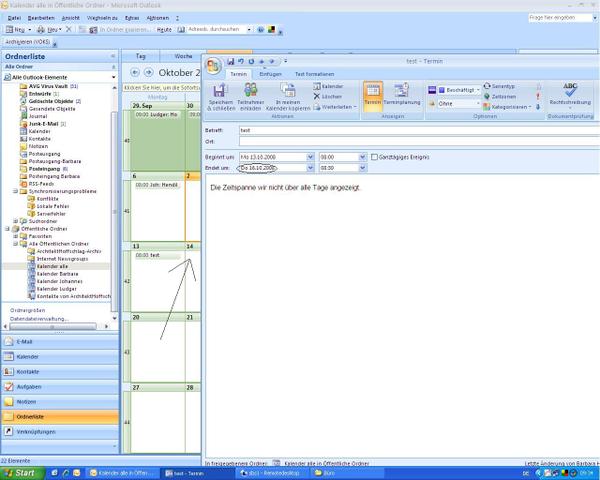Click Adressbuch durchsuchen search box

tap(217, 29)
